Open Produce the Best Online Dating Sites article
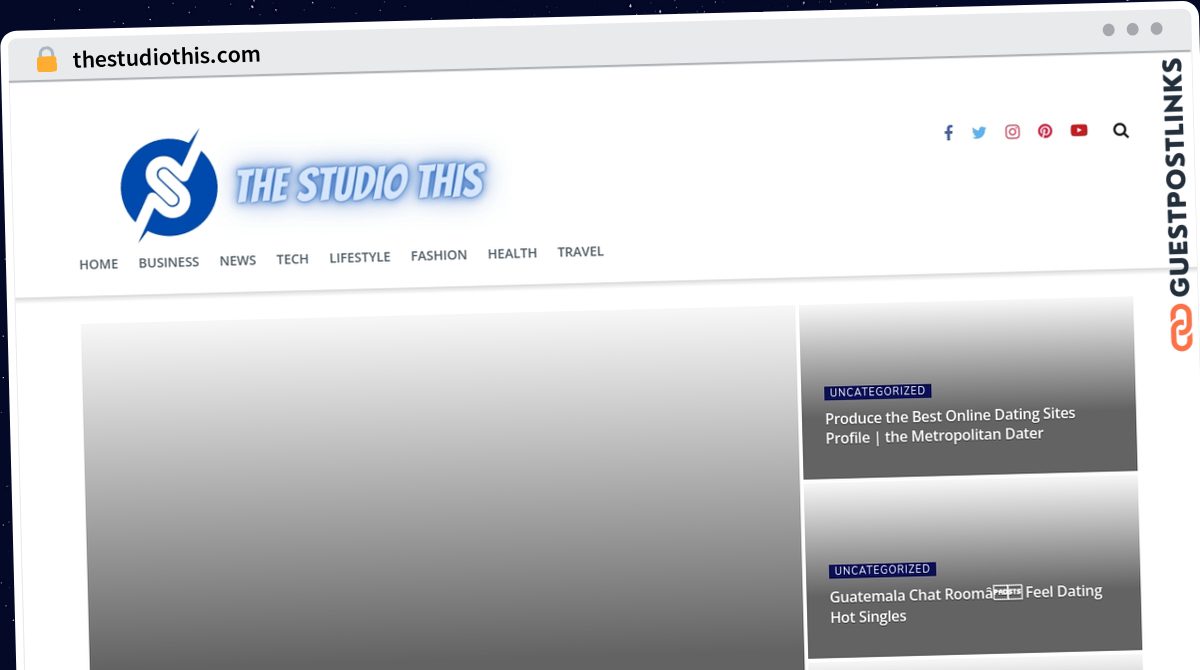This screenshot has width=1200, height=670. pos(950,425)
